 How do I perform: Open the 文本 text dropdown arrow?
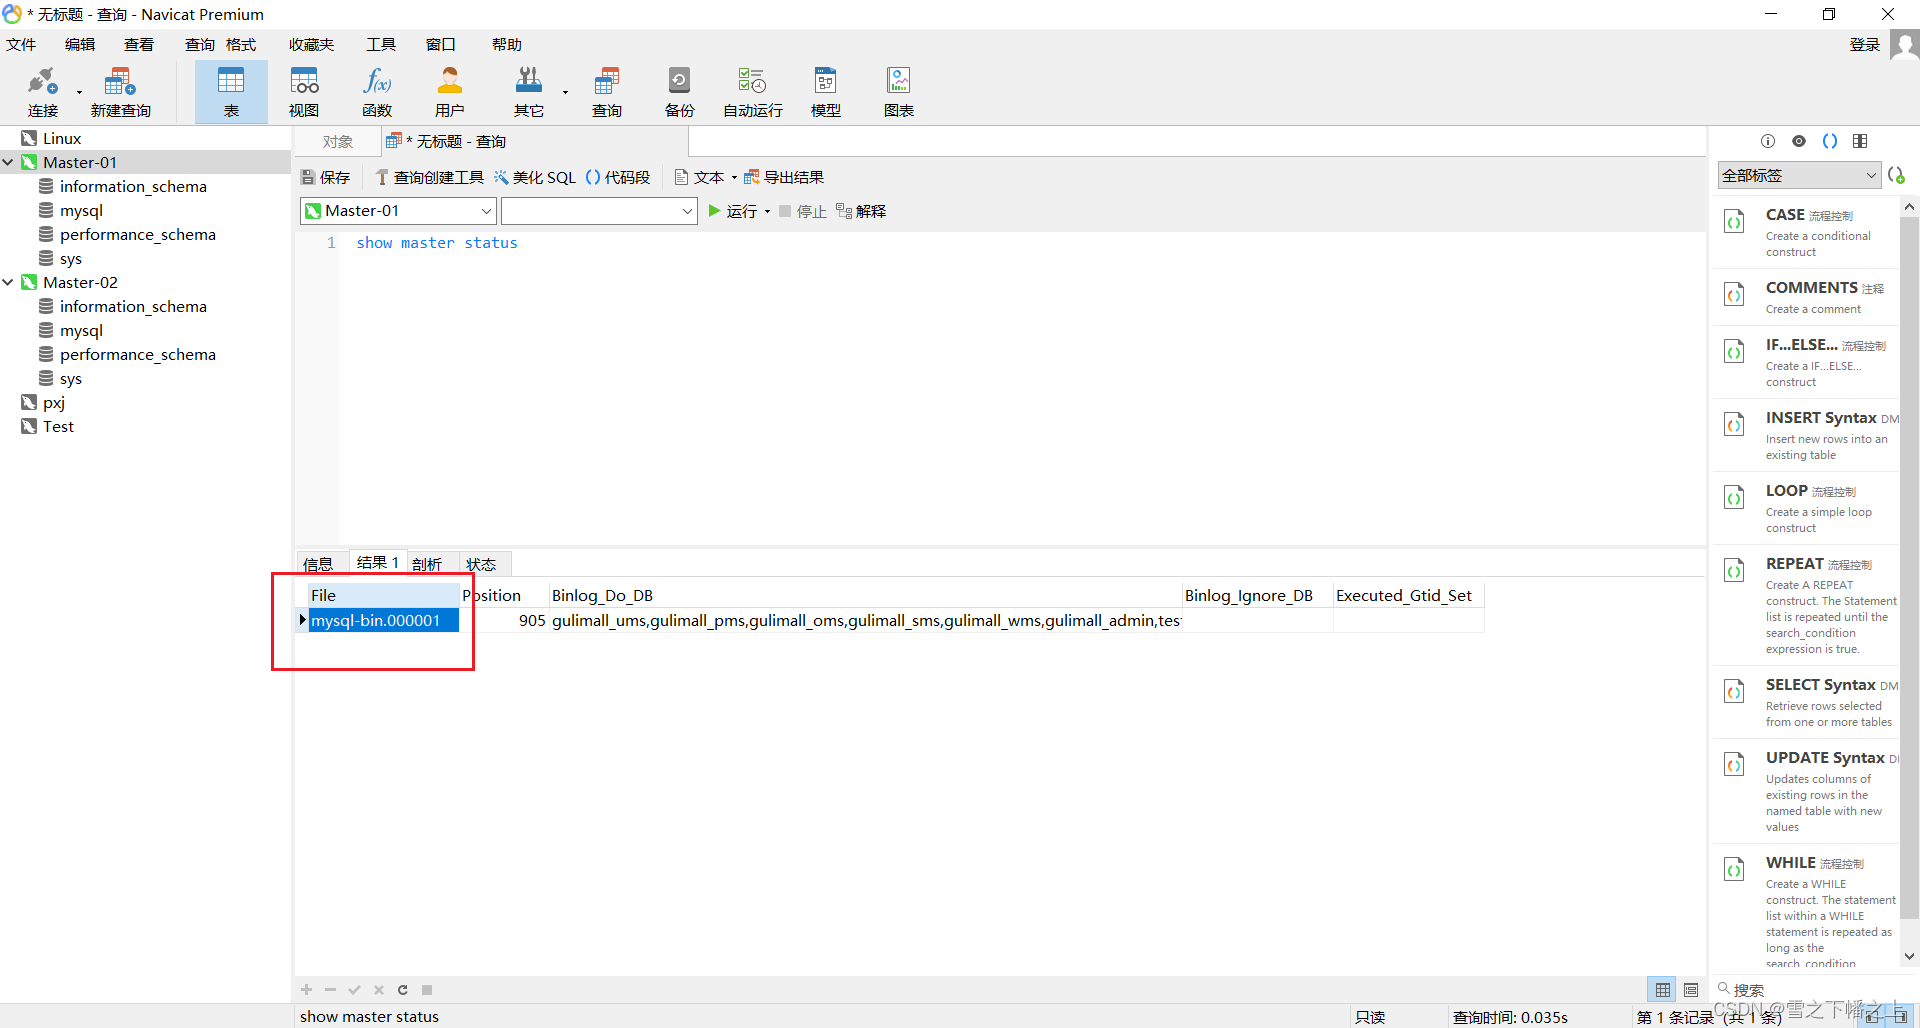point(734,178)
